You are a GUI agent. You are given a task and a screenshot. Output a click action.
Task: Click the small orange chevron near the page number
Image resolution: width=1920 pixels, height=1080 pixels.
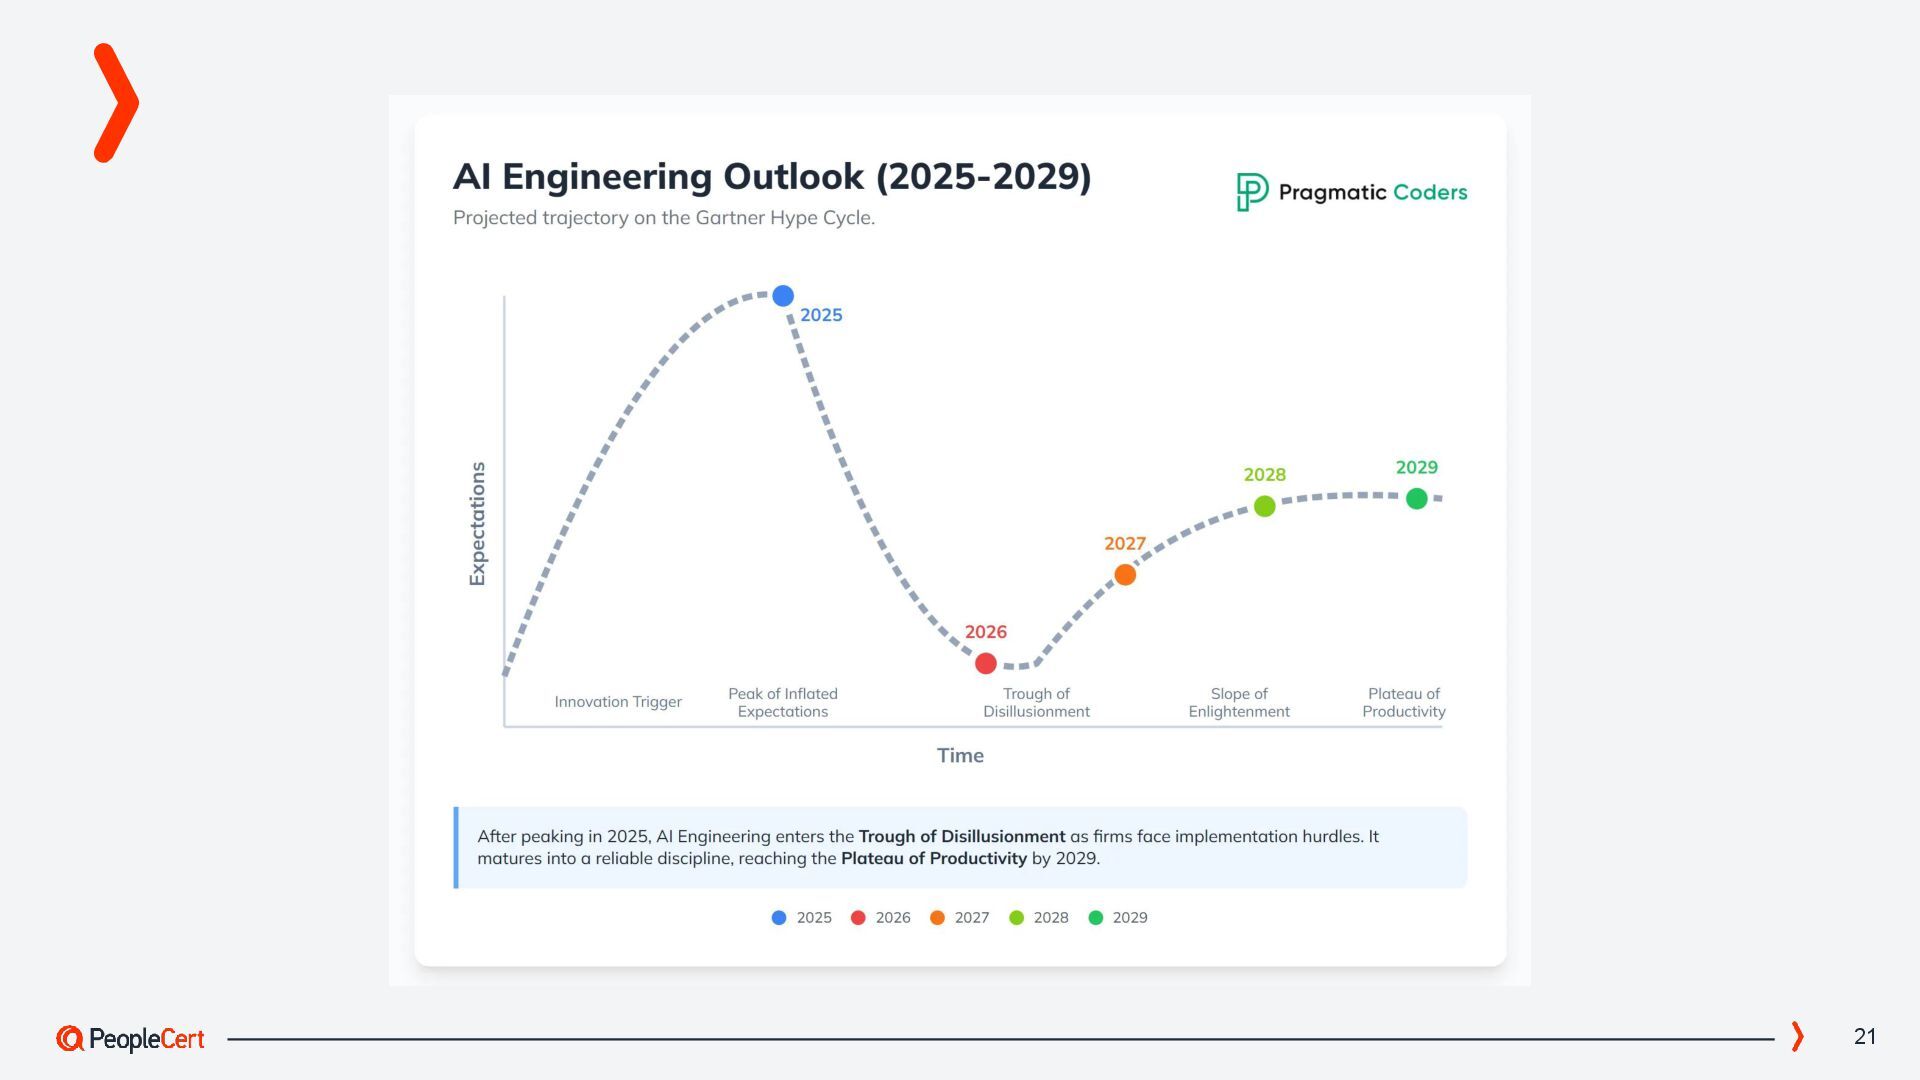point(1797,1036)
